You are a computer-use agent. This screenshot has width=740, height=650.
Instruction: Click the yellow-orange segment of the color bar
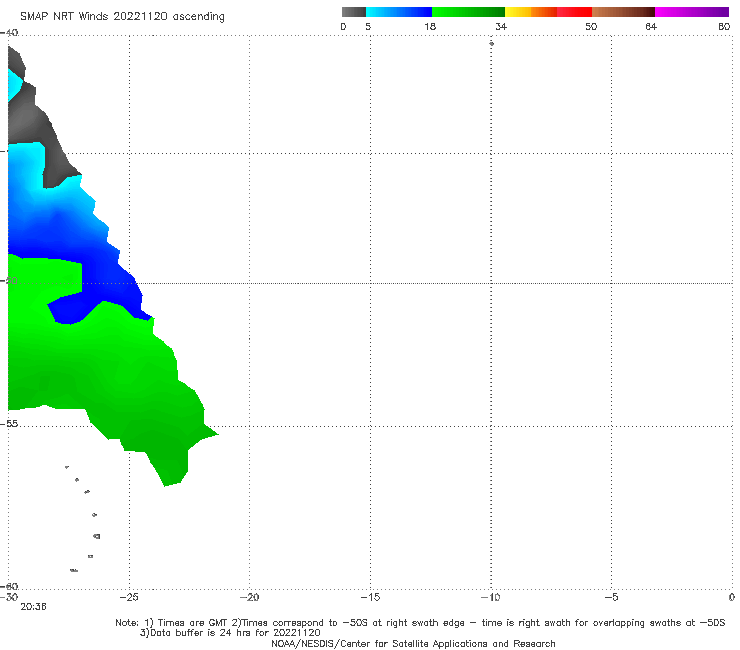[x=531, y=12]
